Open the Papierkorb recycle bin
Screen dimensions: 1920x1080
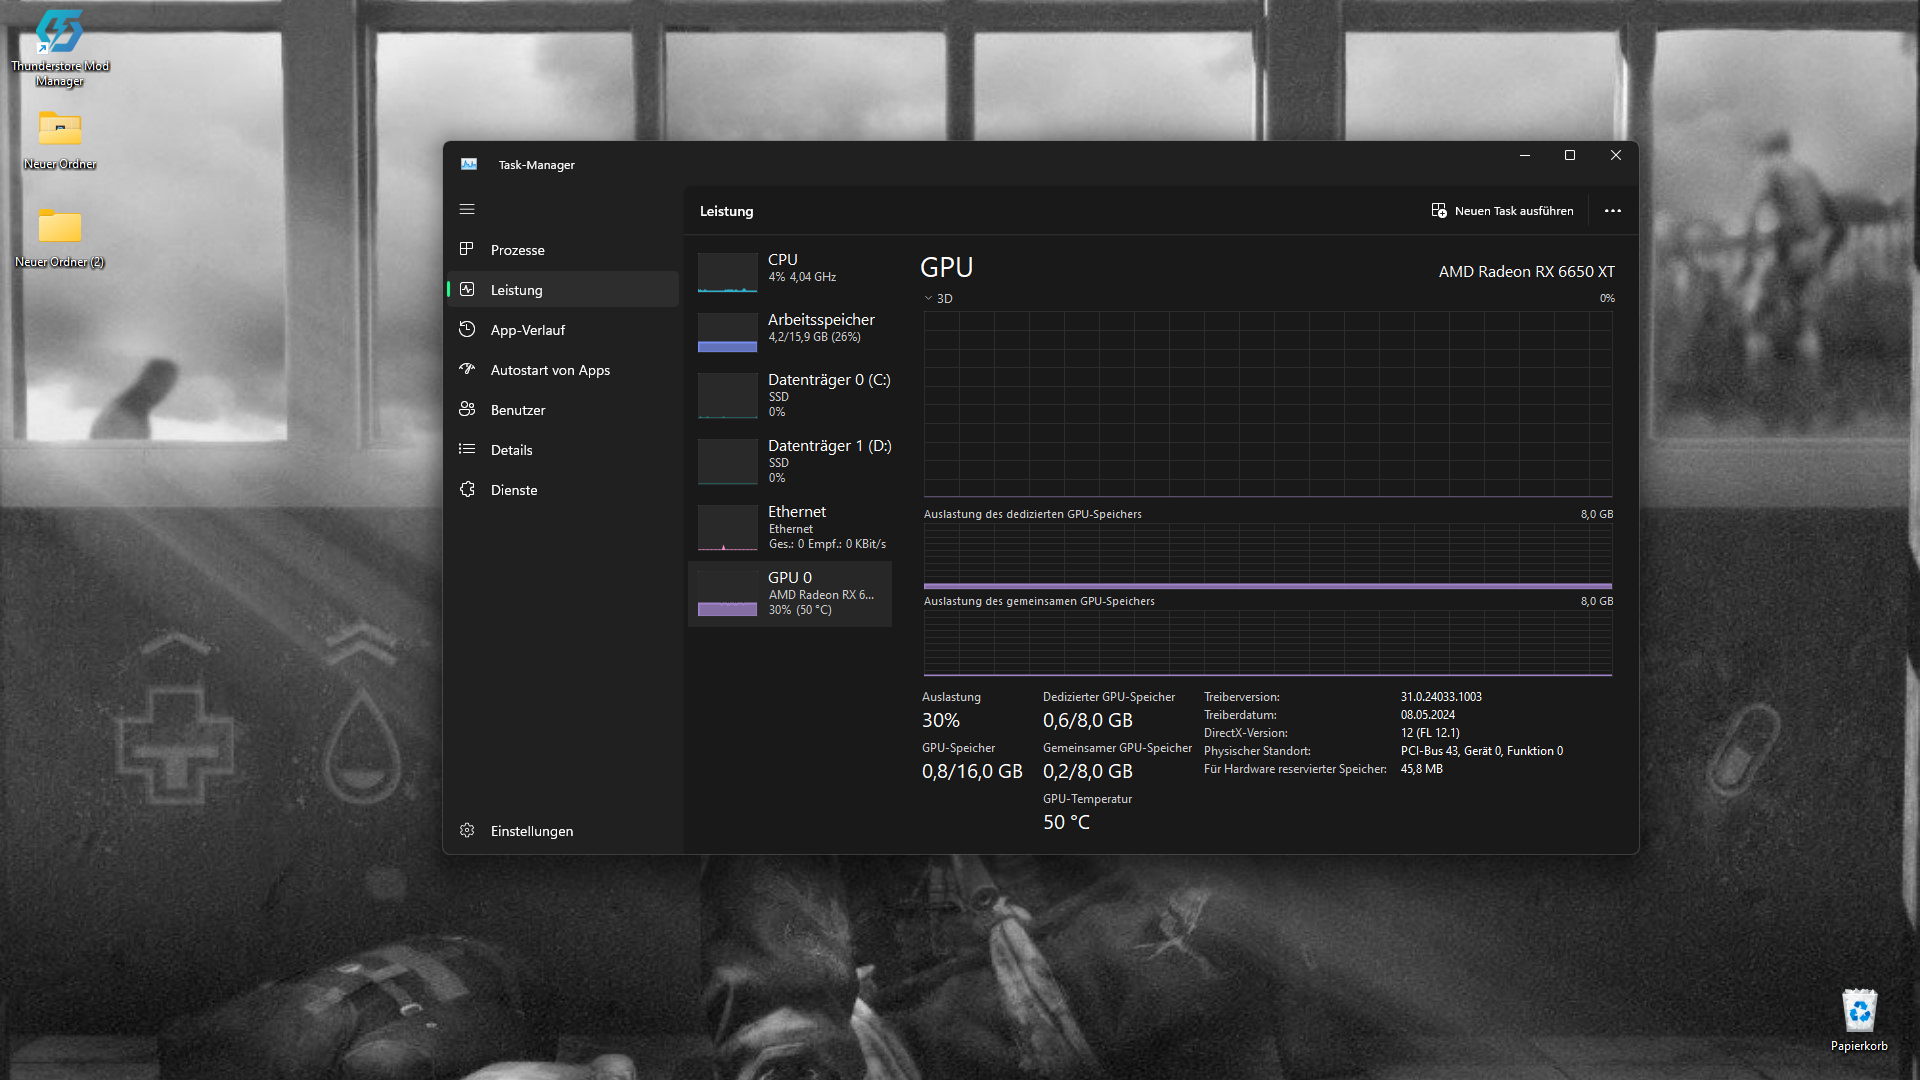point(1858,1010)
